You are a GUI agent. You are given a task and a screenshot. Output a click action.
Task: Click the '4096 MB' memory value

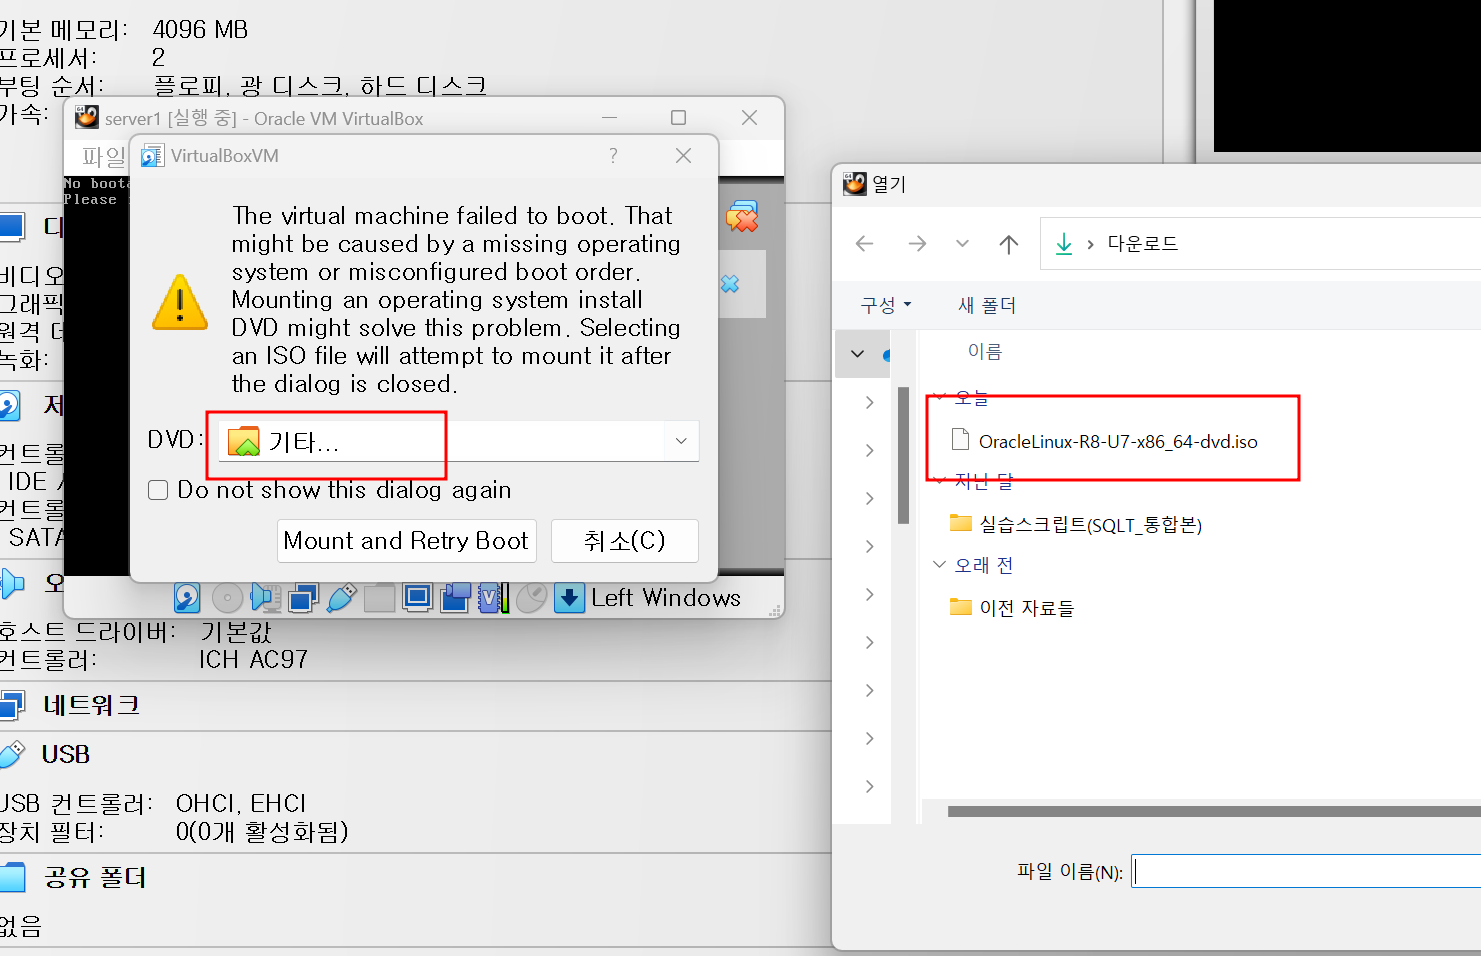[200, 30]
